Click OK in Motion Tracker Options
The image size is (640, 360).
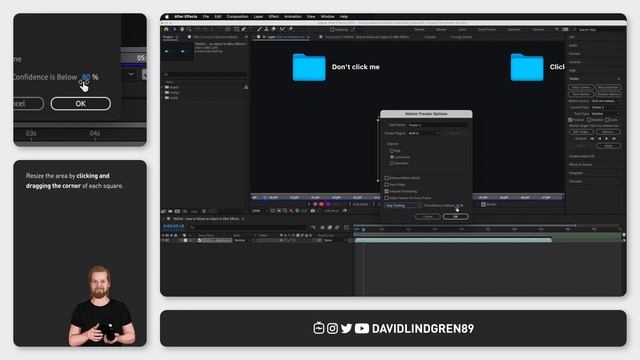[x=456, y=217]
